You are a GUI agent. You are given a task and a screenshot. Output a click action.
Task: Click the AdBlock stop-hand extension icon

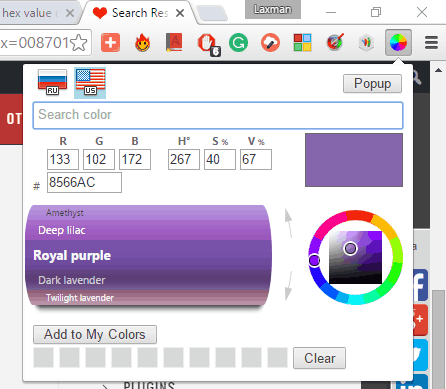tap(207, 44)
